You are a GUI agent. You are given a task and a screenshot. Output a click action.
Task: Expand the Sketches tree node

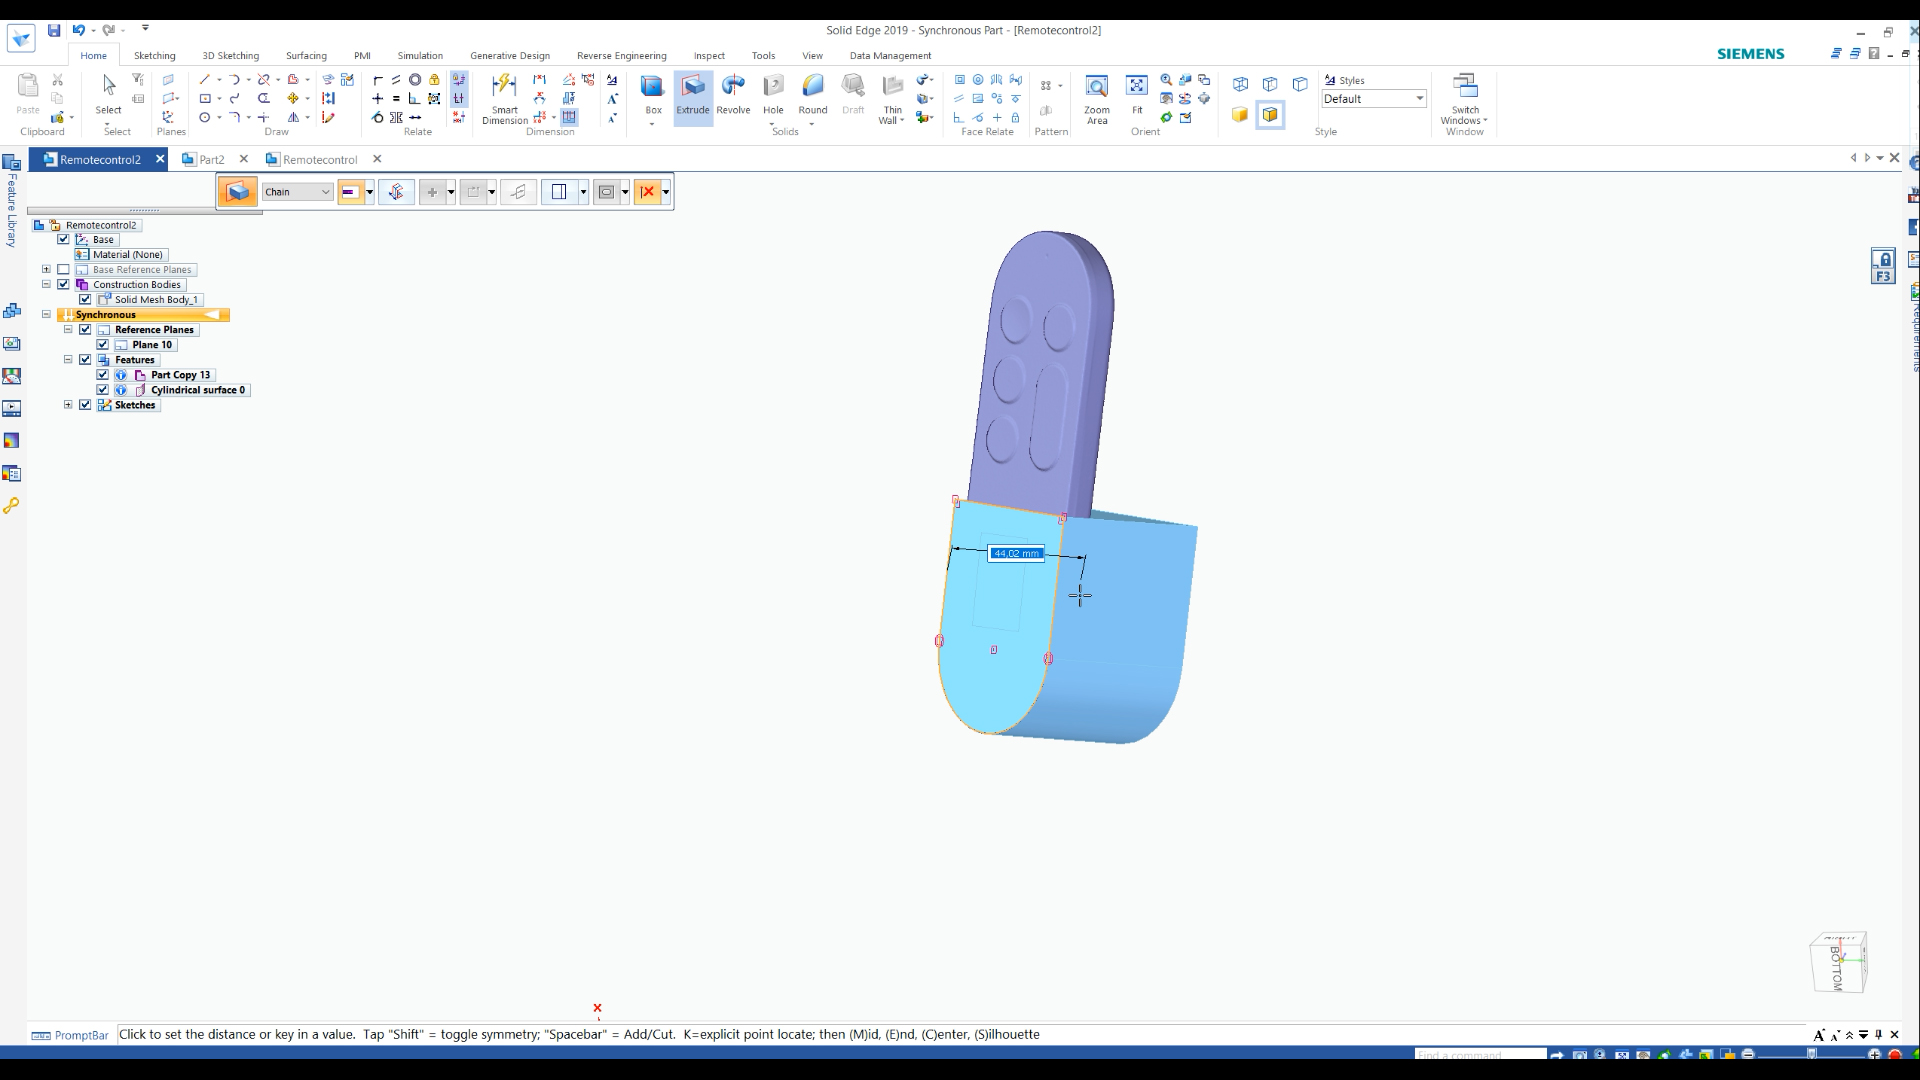click(67, 405)
